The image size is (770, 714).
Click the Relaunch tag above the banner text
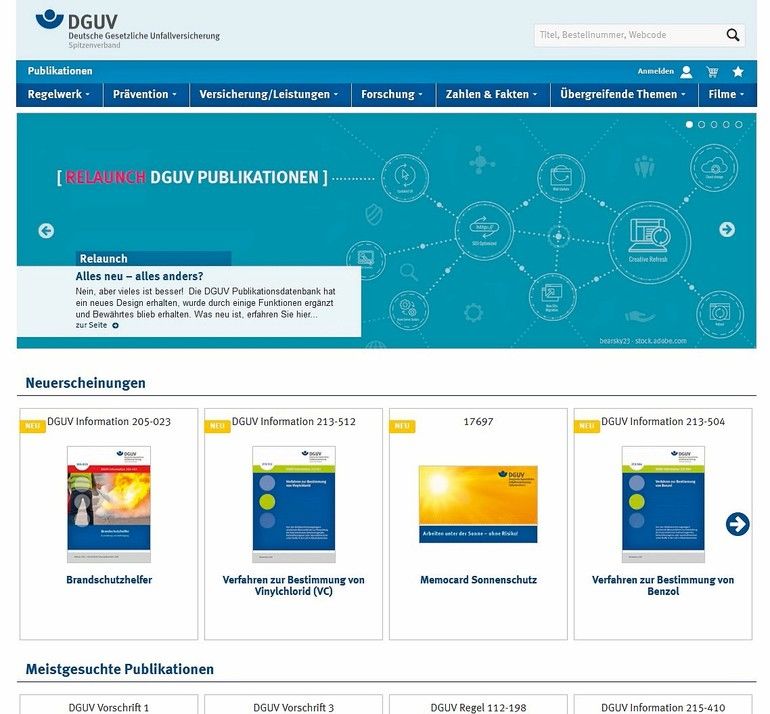(x=153, y=259)
